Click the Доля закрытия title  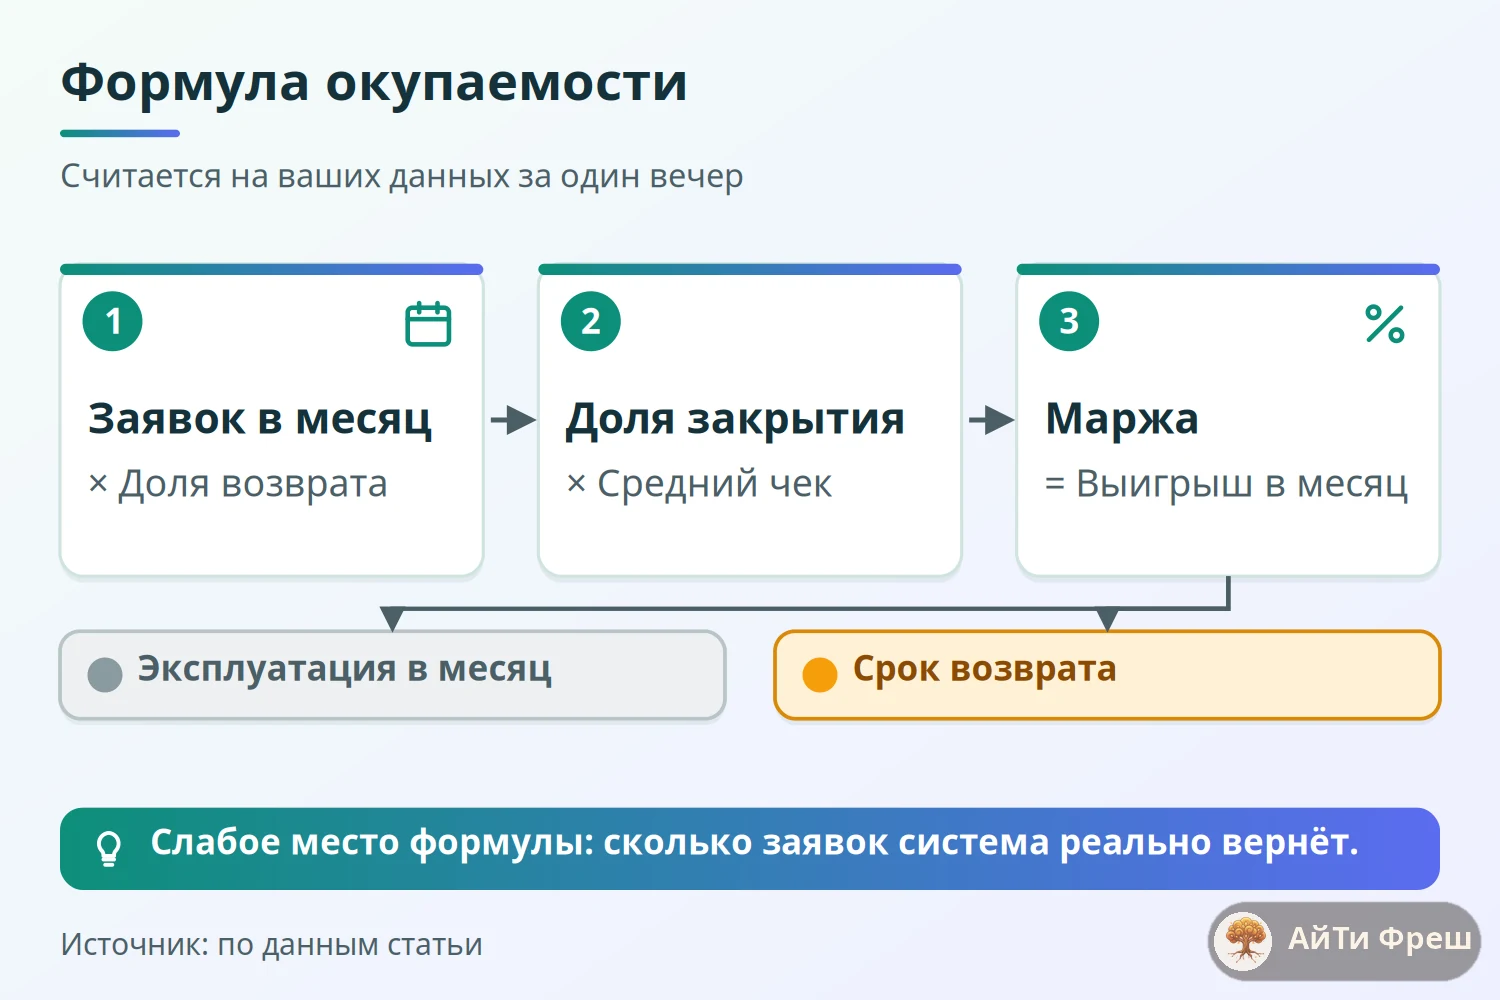tap(735, 419)
